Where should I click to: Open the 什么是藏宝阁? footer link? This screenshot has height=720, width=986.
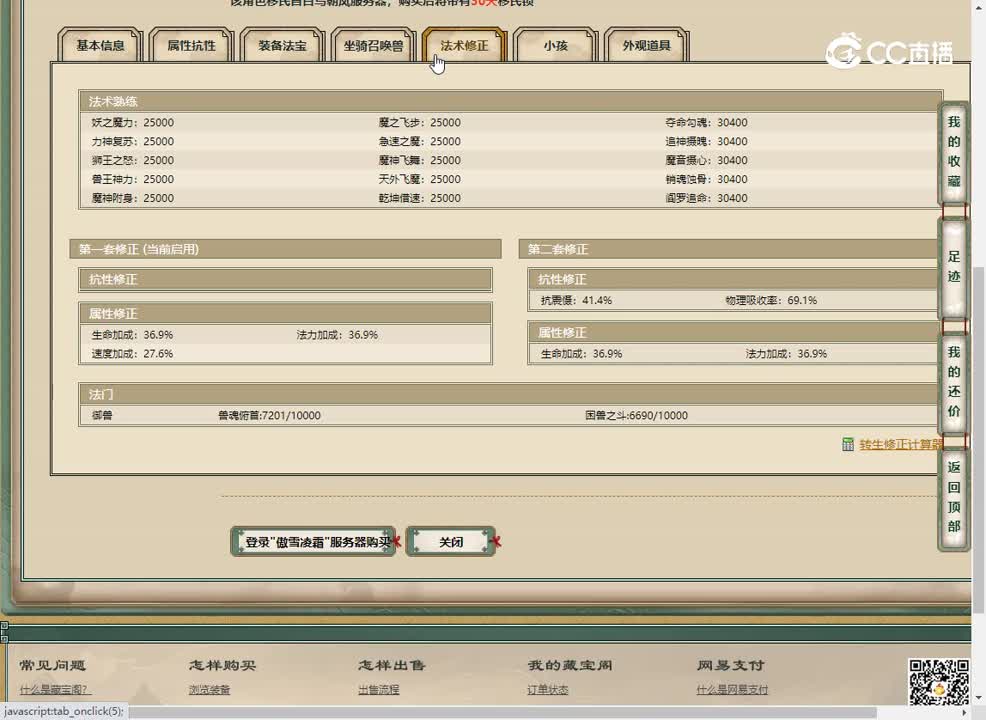click(x=55, y=690)
